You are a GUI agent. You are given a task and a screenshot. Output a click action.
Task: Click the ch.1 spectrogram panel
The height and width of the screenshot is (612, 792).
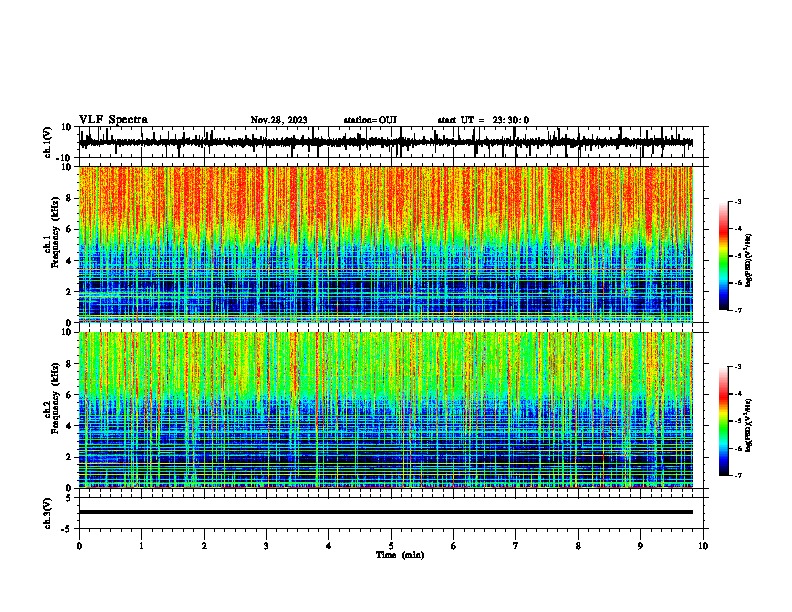pyautogui.click(x=386, y=244)
